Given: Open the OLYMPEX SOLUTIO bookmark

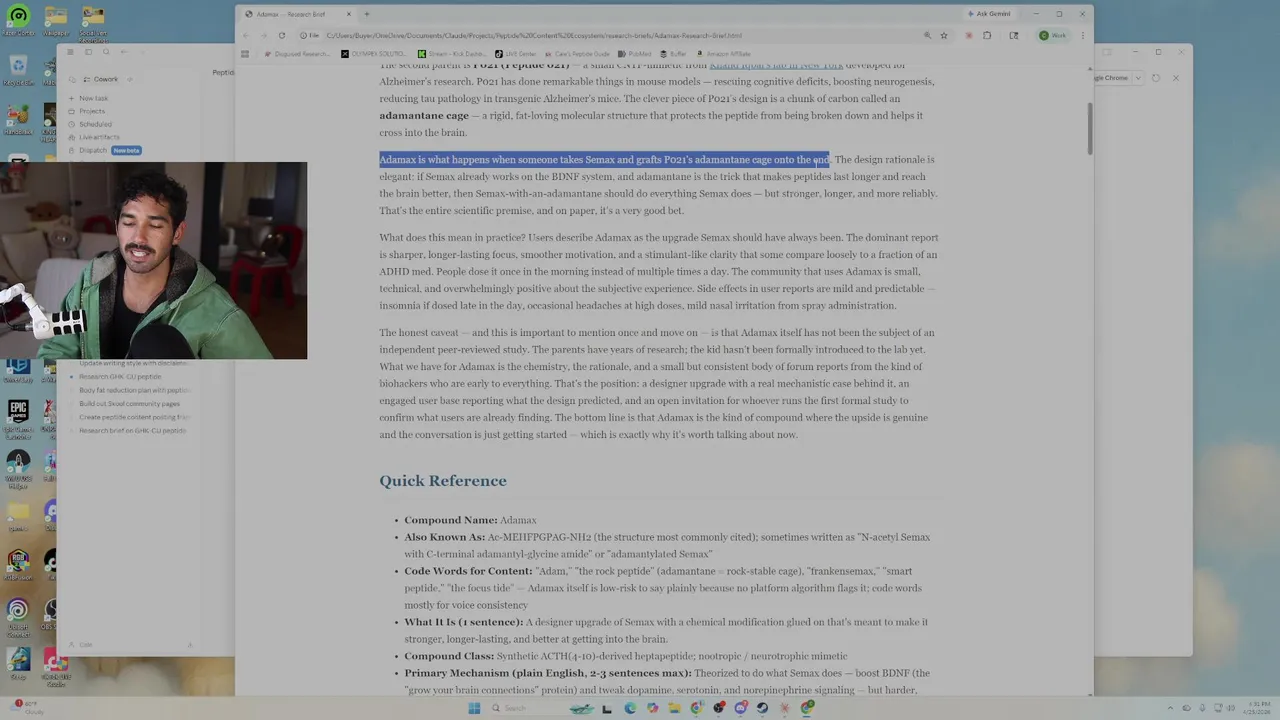Looking at the screenshot, I should coord(374,54).
